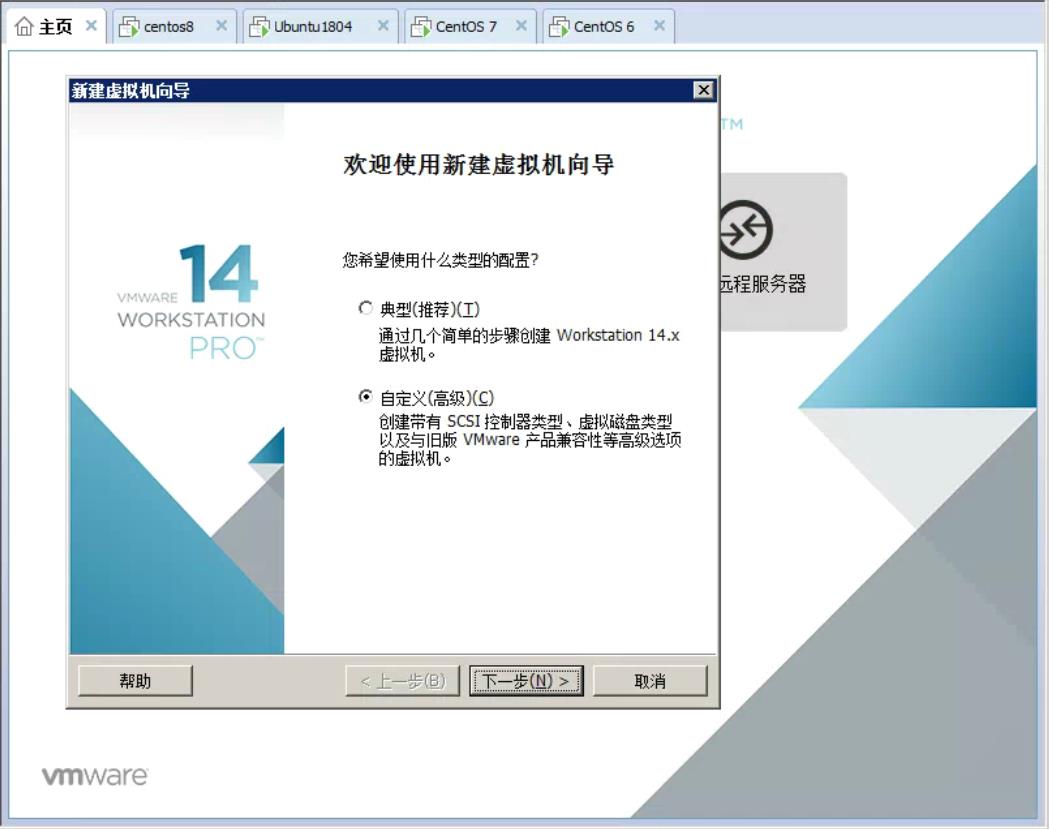Click the VM icon on centos8 tab
Screen dimensions: 1049x829
pos(129,27)
